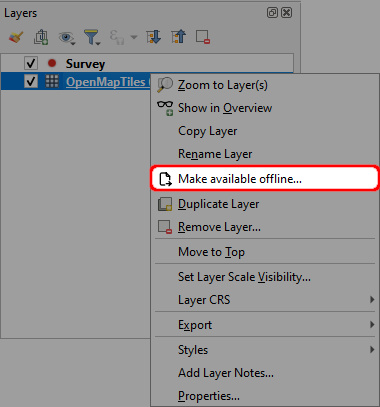Image resolution: width=380 pixels, height=407 pixels.
Task: Click the Collapse All layers icon
Action: click(178, 37)
